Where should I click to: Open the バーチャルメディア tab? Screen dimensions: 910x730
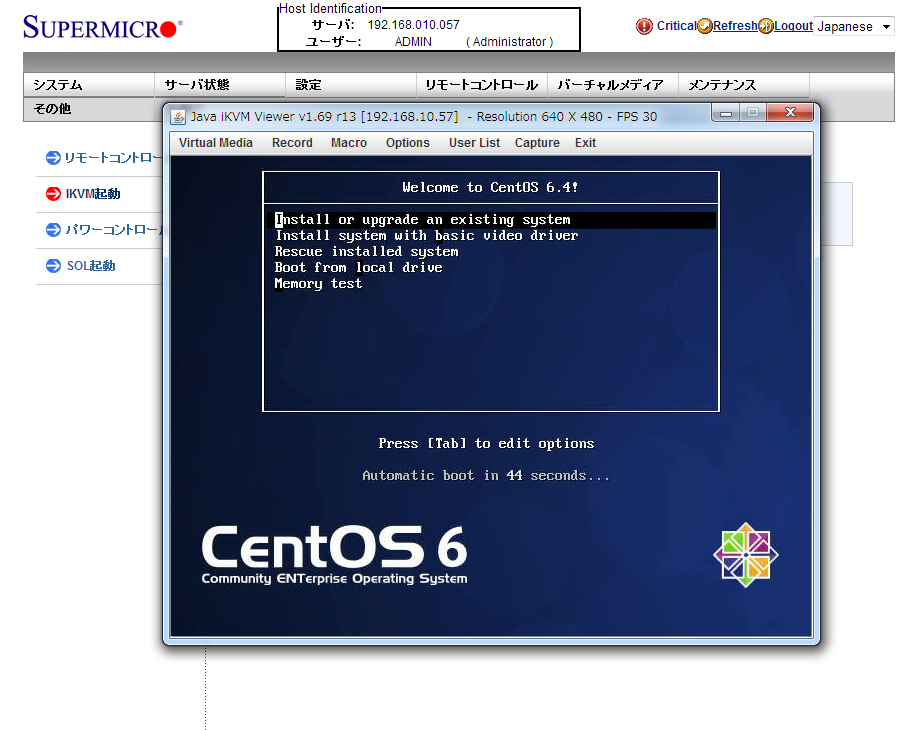(613, 85)
